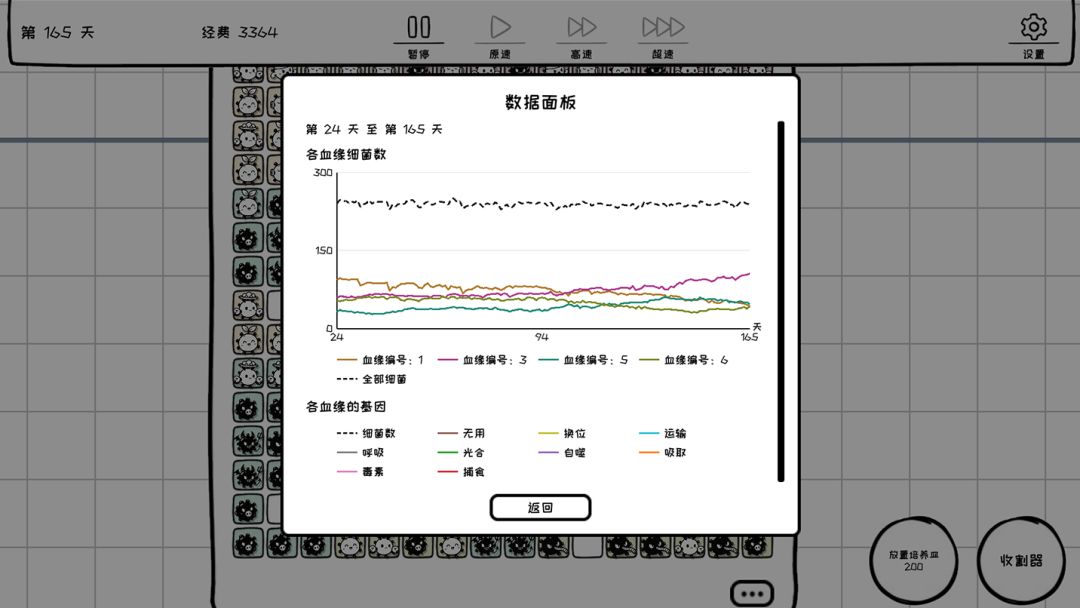Click the data panel vertical scrollbar
This screenshot has width=1080, height=608.
click(781, 302)
